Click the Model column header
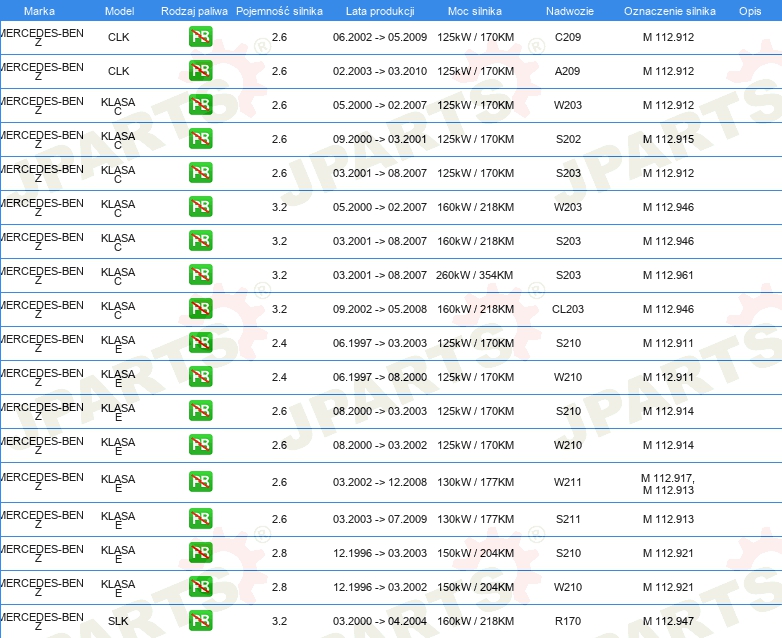 click(x=119, y=11)
